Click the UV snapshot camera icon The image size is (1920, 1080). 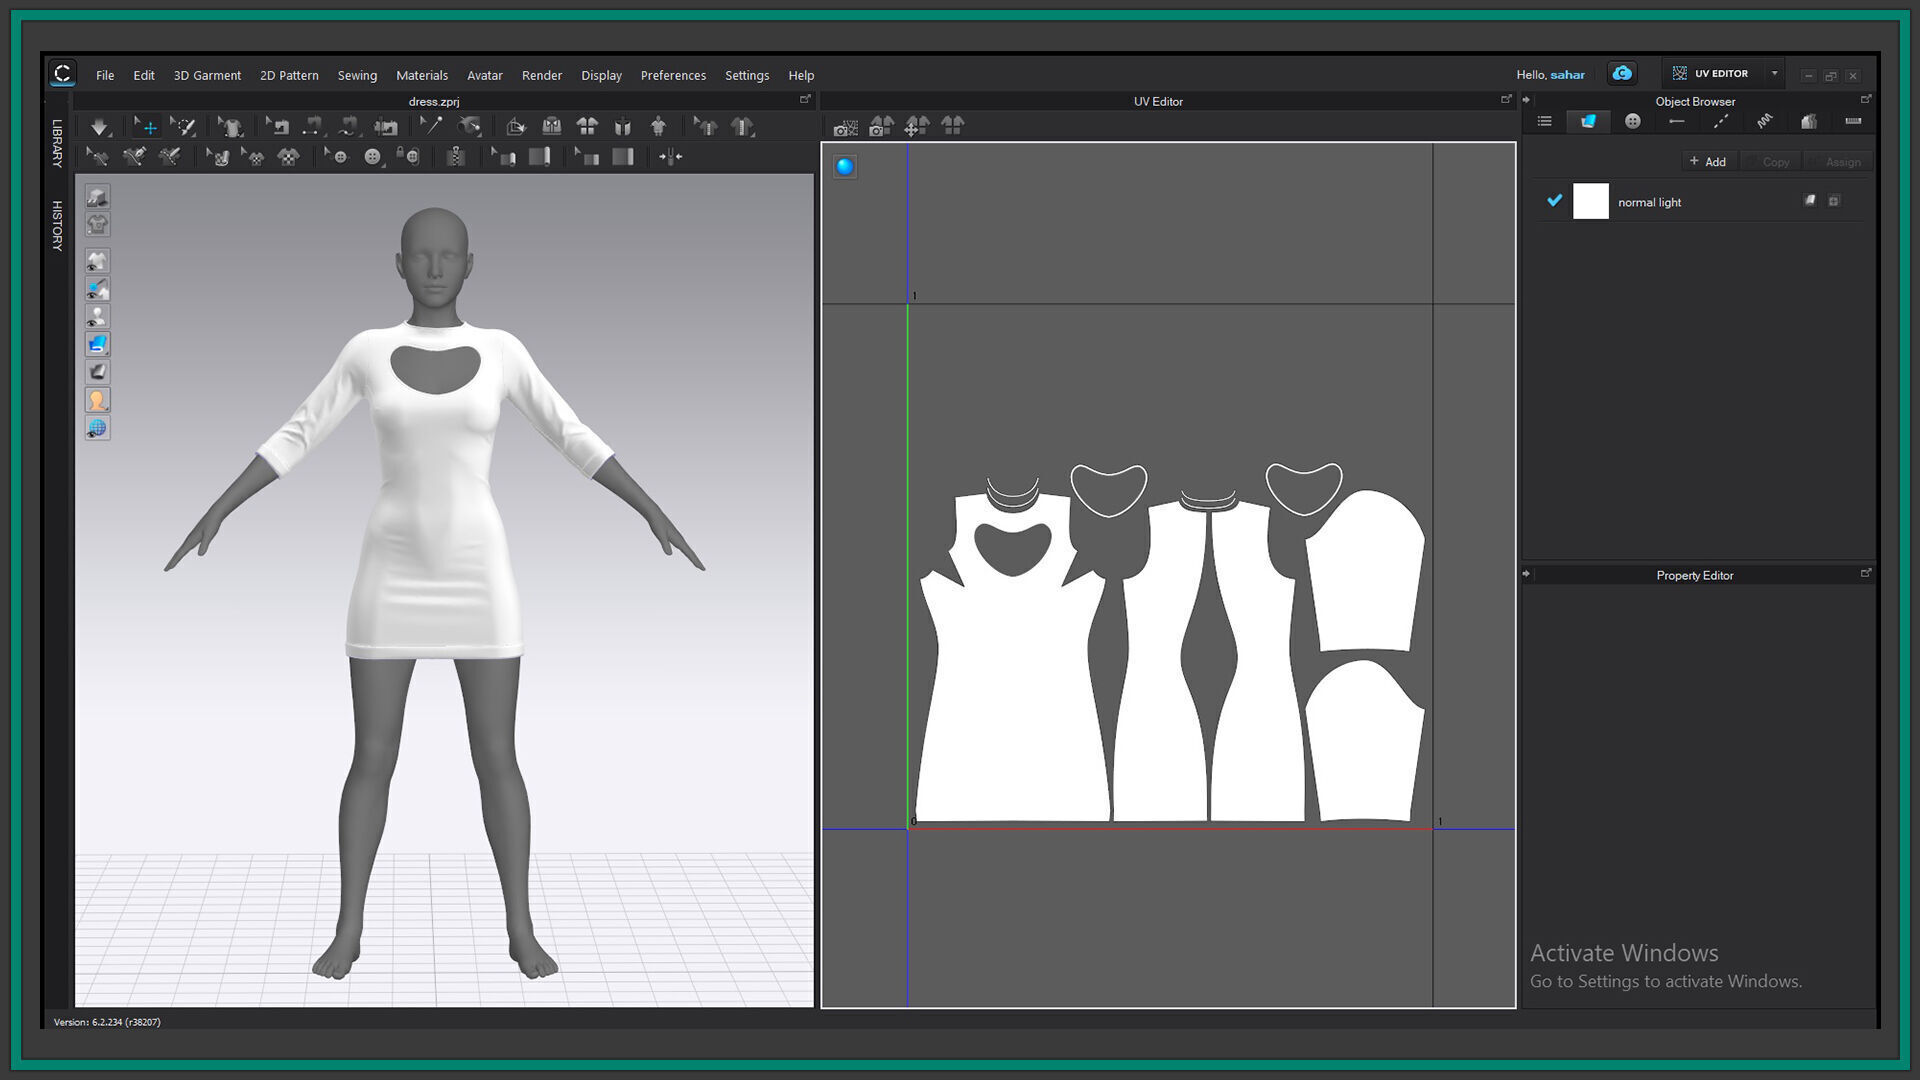pos(846,127)
